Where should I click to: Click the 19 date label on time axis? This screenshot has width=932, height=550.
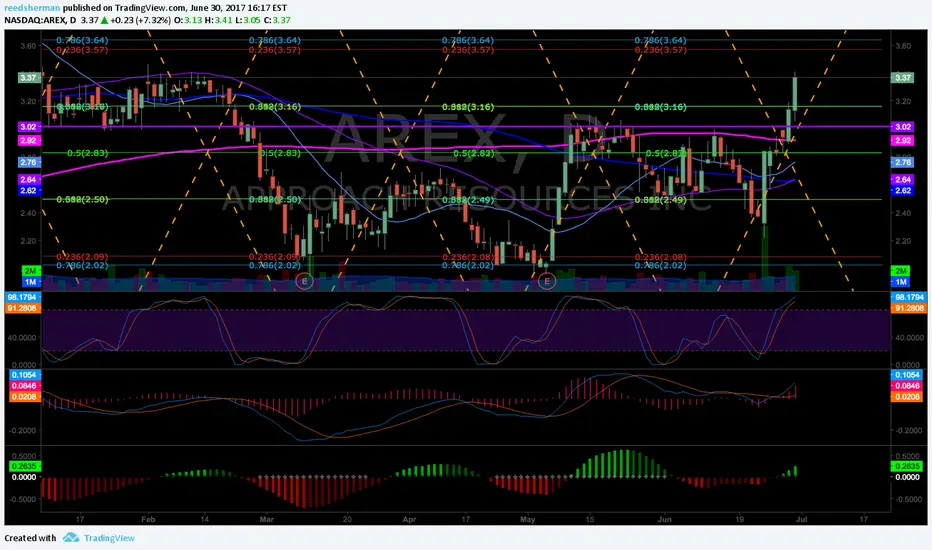(739, 519)
